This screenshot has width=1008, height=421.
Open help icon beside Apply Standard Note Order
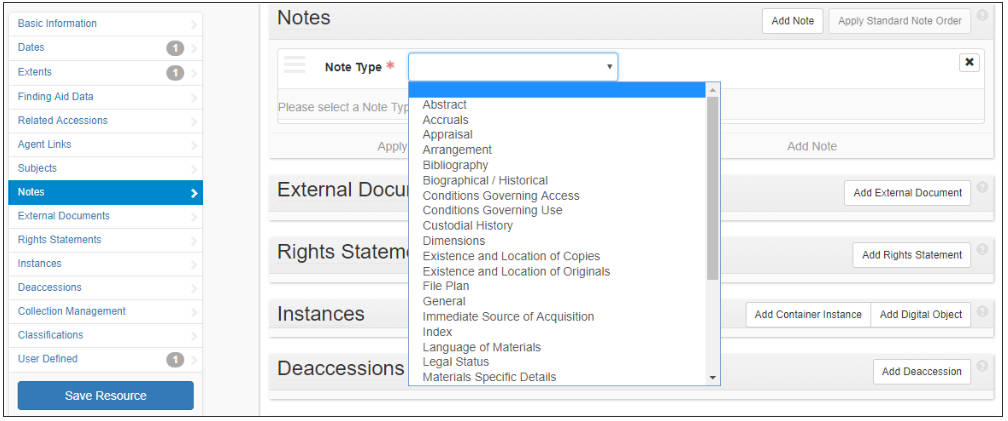982,15
